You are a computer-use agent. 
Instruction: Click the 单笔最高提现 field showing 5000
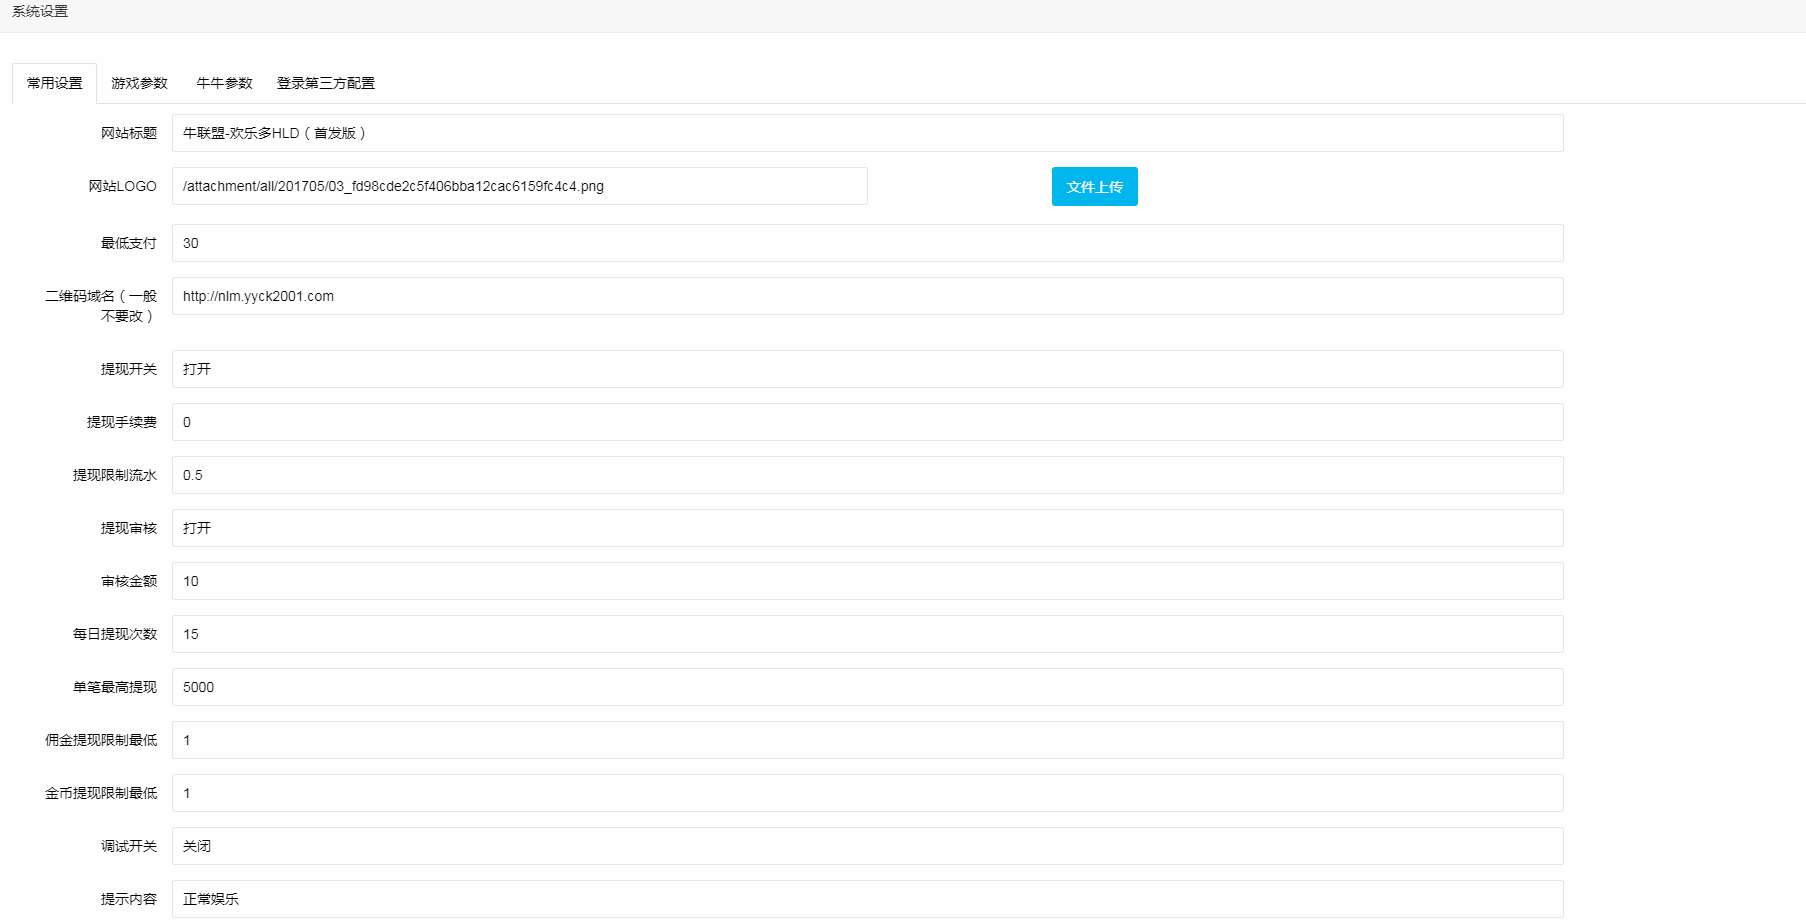[867, 687]
